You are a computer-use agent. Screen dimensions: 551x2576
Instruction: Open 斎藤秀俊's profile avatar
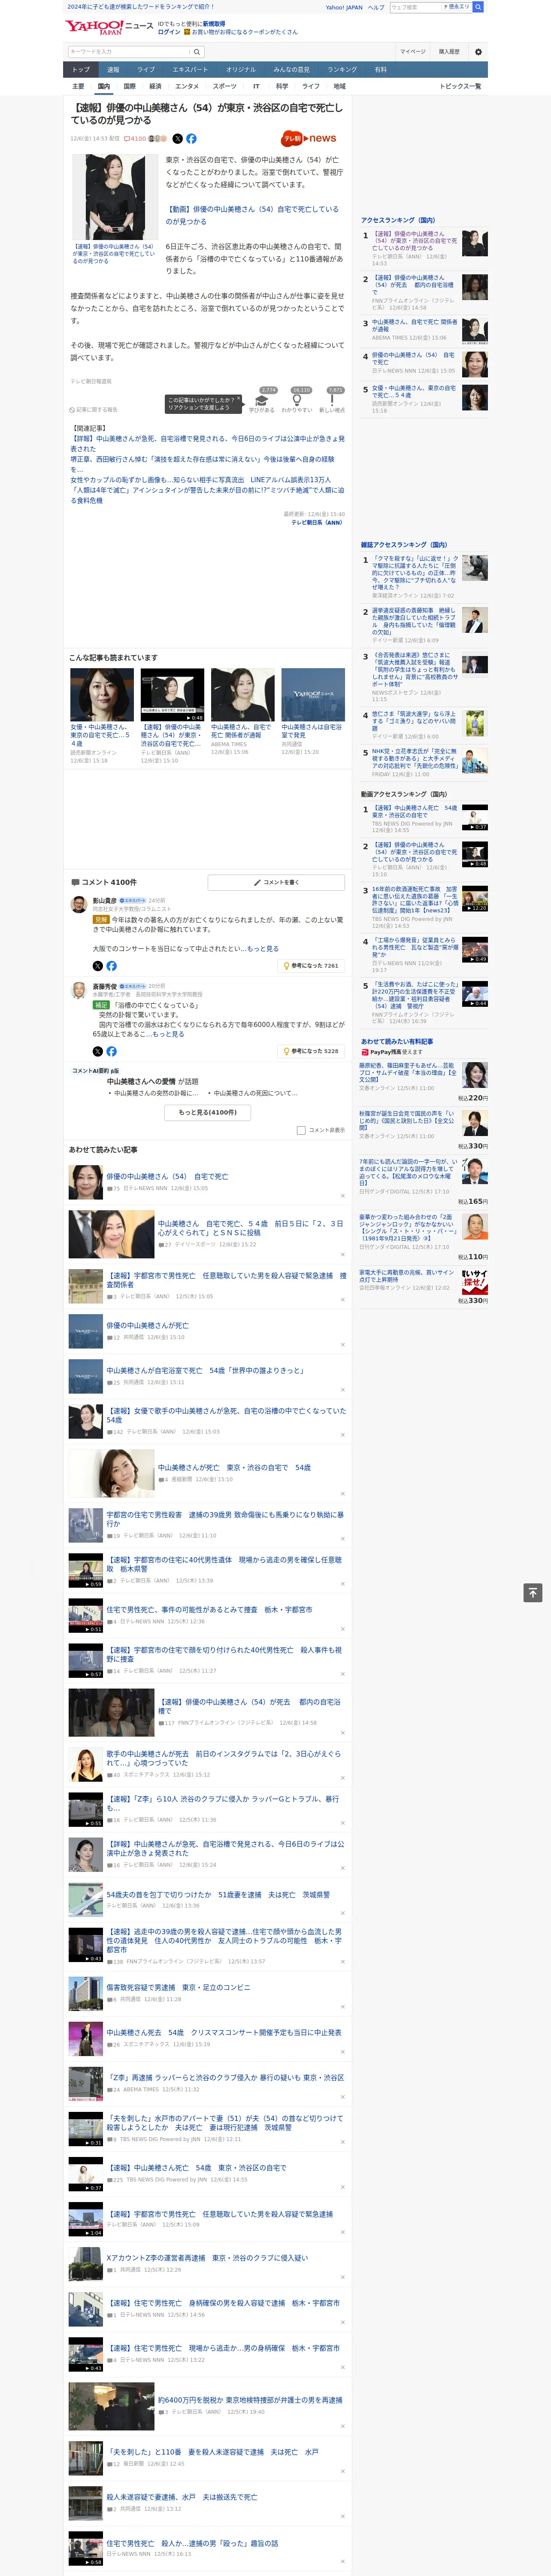78,990
